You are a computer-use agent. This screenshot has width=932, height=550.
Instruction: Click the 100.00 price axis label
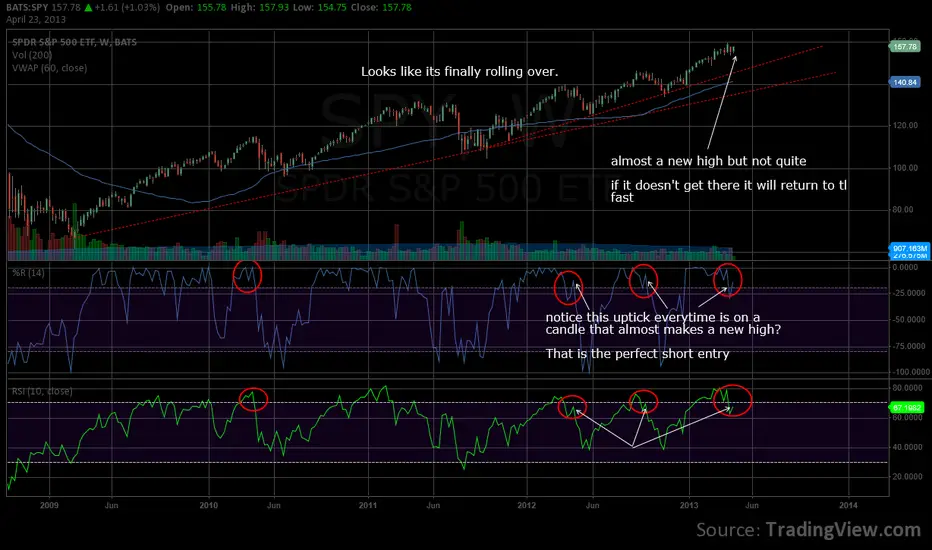point(904,168)
